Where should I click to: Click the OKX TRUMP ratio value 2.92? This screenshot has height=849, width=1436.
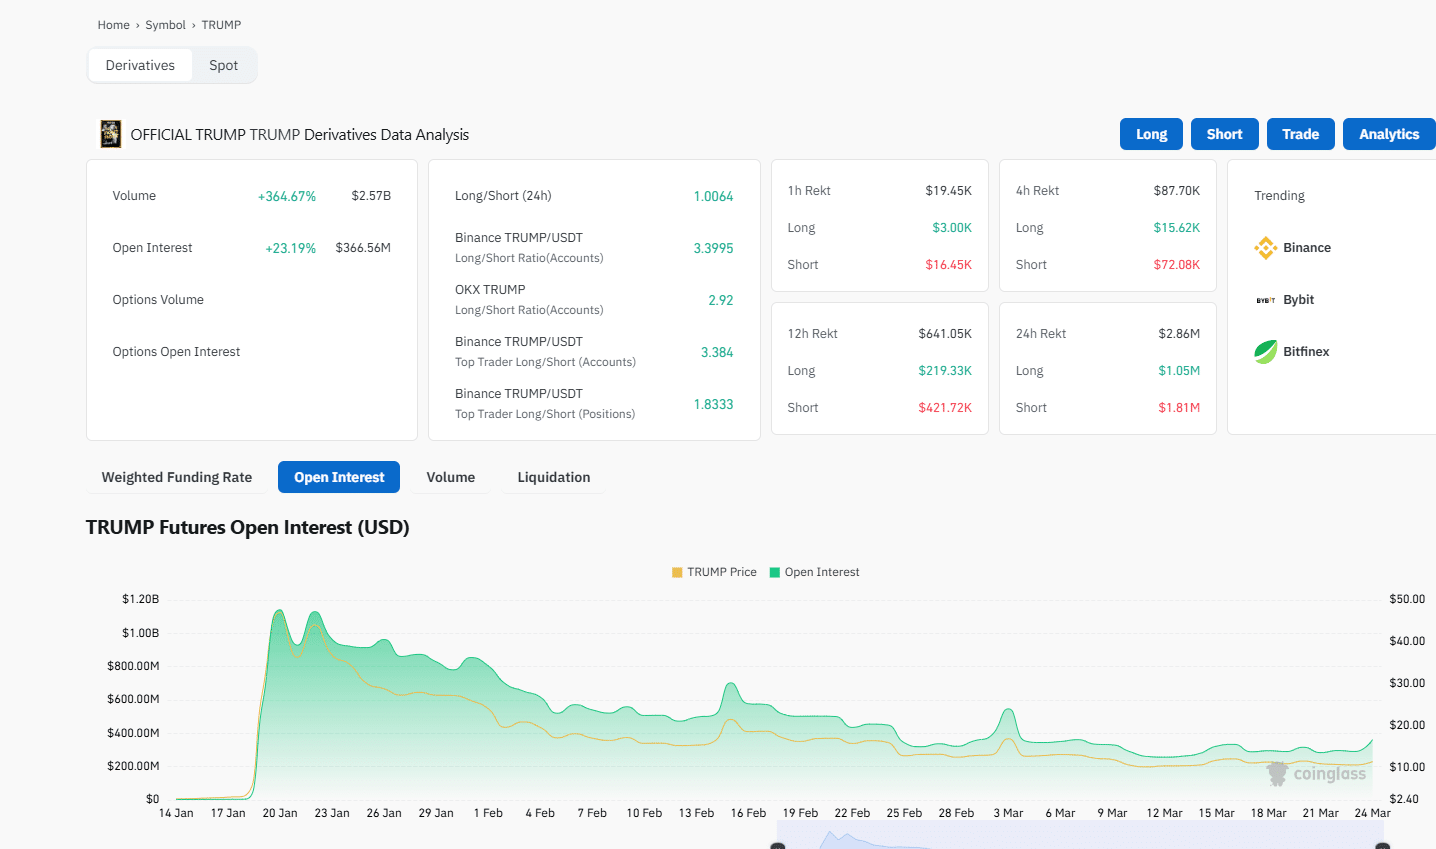(x=721, y=300)
